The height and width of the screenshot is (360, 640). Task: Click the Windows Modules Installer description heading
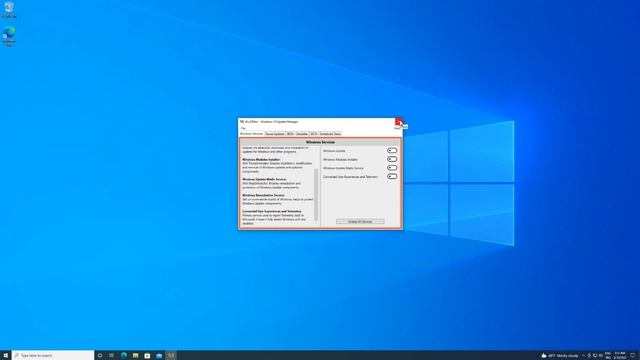[261, 160]
